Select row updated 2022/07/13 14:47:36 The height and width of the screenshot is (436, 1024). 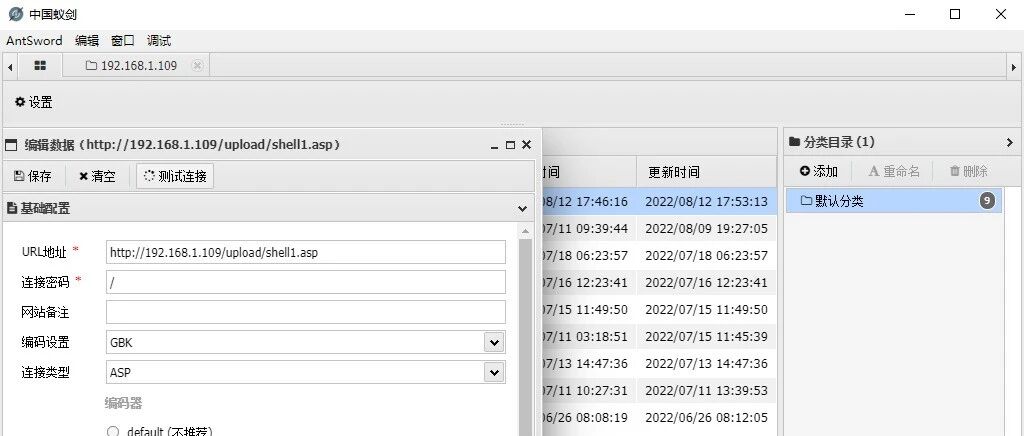point(707,364)
